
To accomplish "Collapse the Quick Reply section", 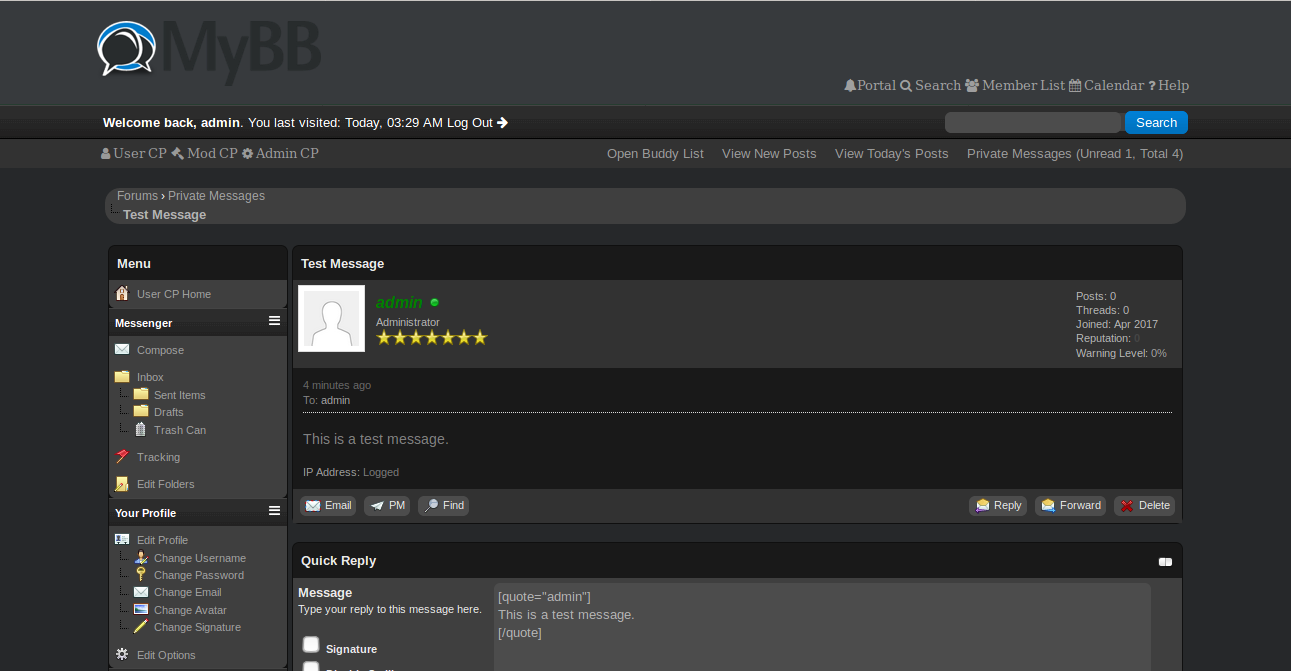I will [1165, 561].
